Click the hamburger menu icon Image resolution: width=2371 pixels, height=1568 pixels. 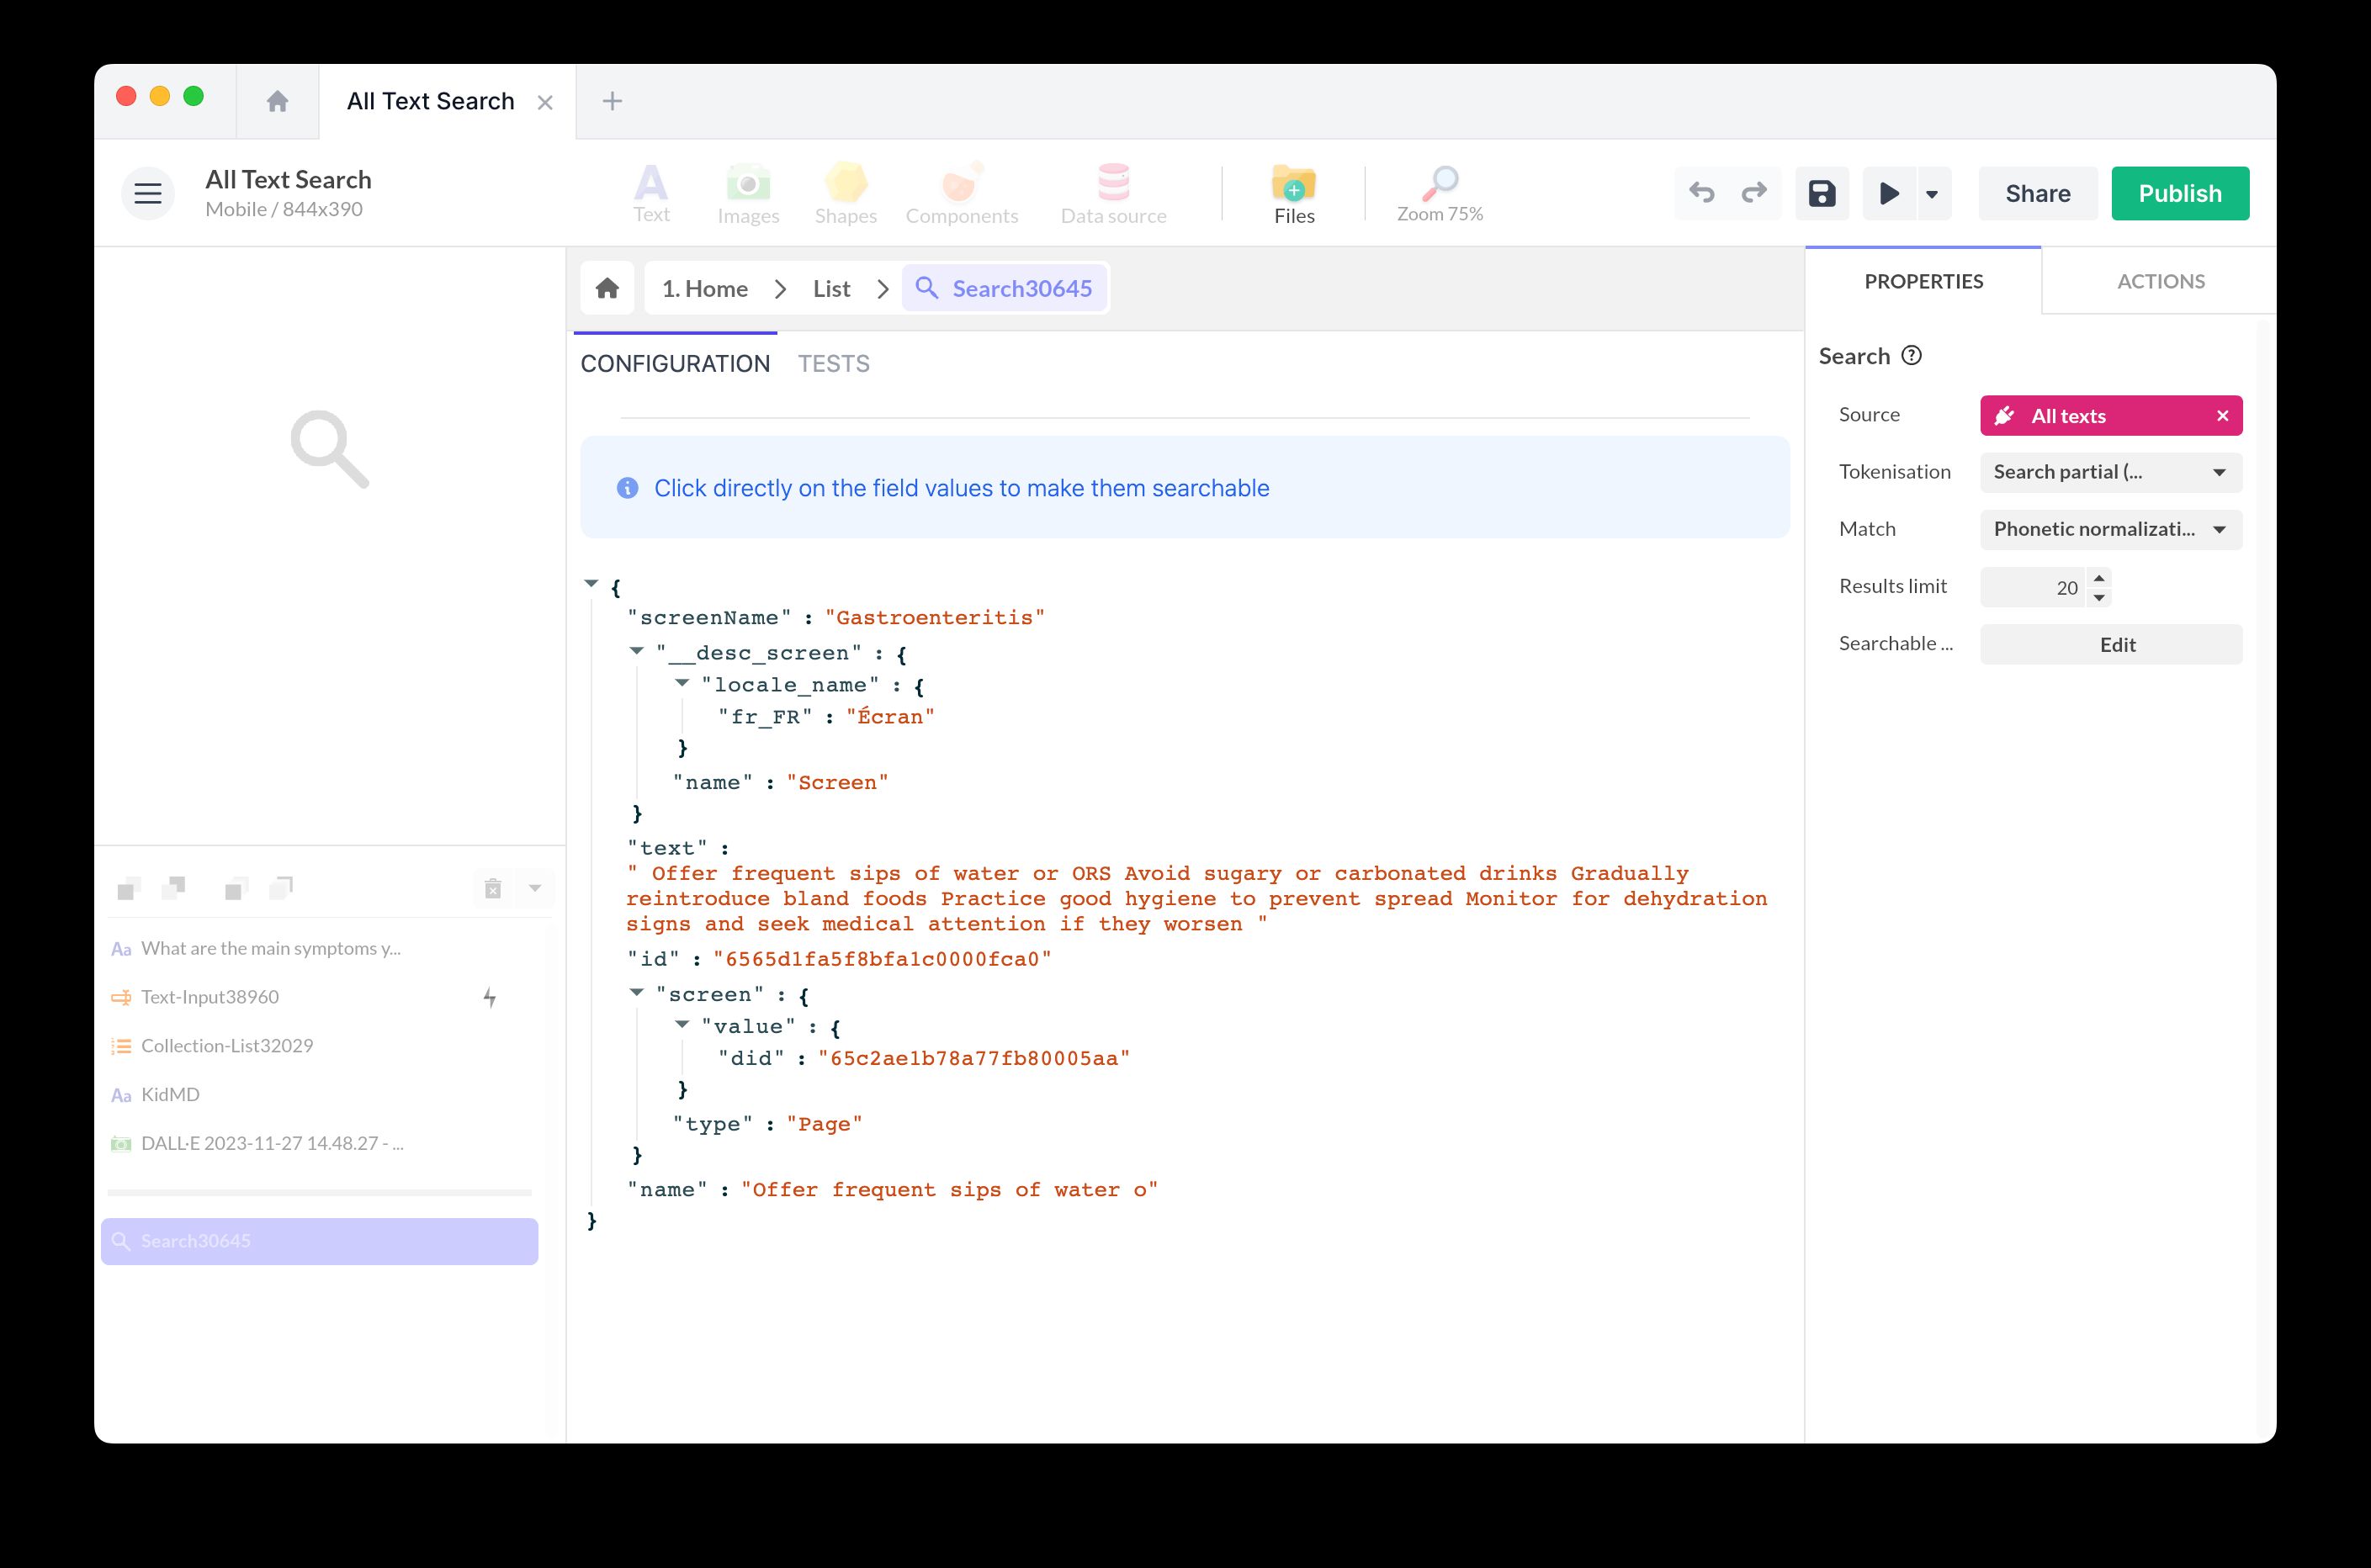click(x=148, y=193)
